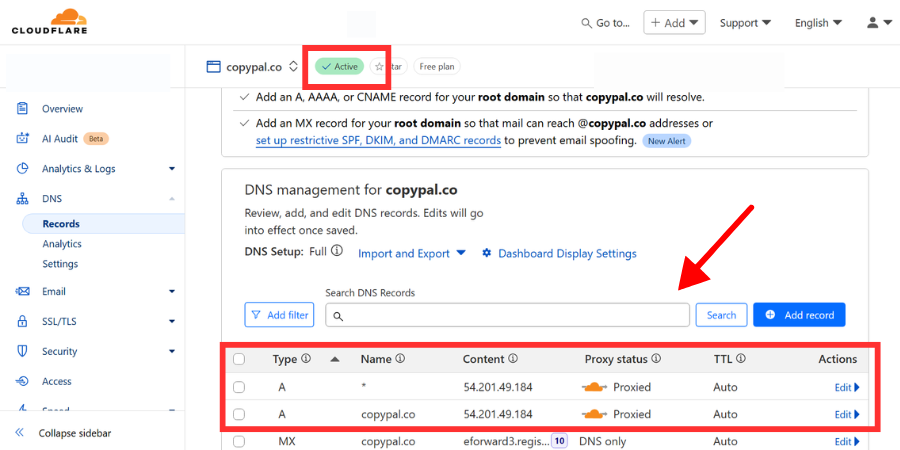The height and width of the screenshot is (450, 900).
Task: Click the Active status badge
Action: tap(340, 67)
